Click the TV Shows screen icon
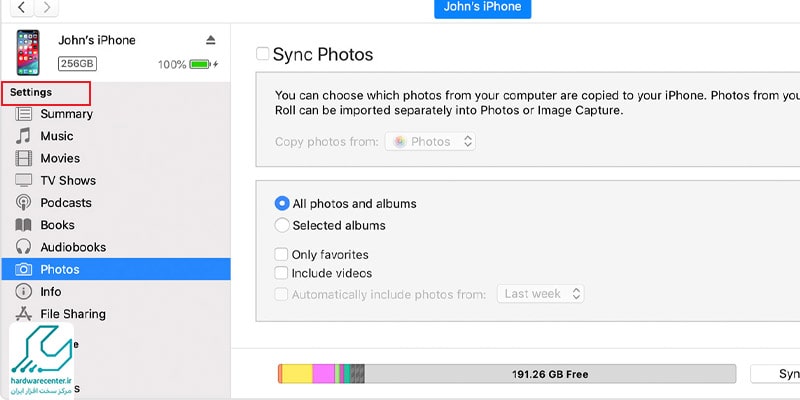The image size is (800, 400). click(x=23, y=180)
